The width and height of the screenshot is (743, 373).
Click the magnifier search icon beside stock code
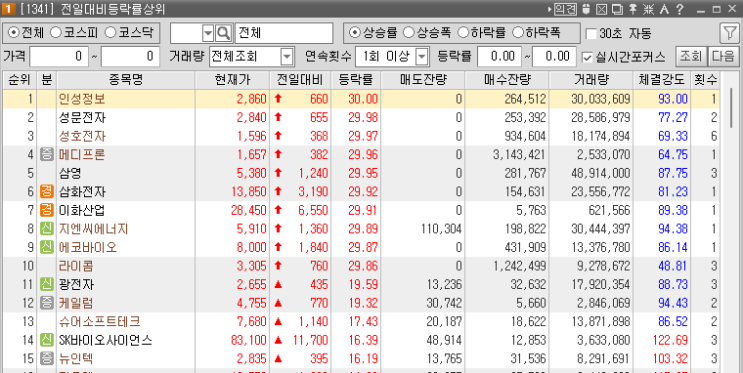coord(223,33)
